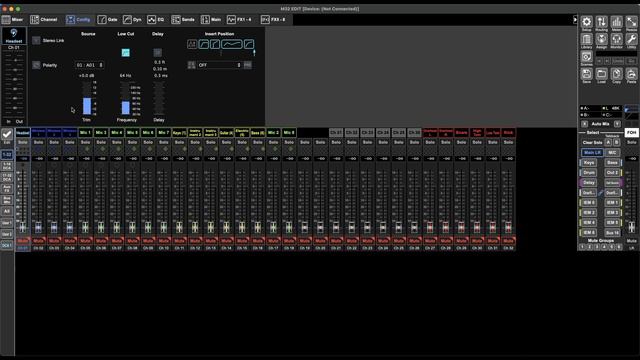The image size is (640, 360).
Task: Click the first block in Insert Position
Action: click(192, 44)
